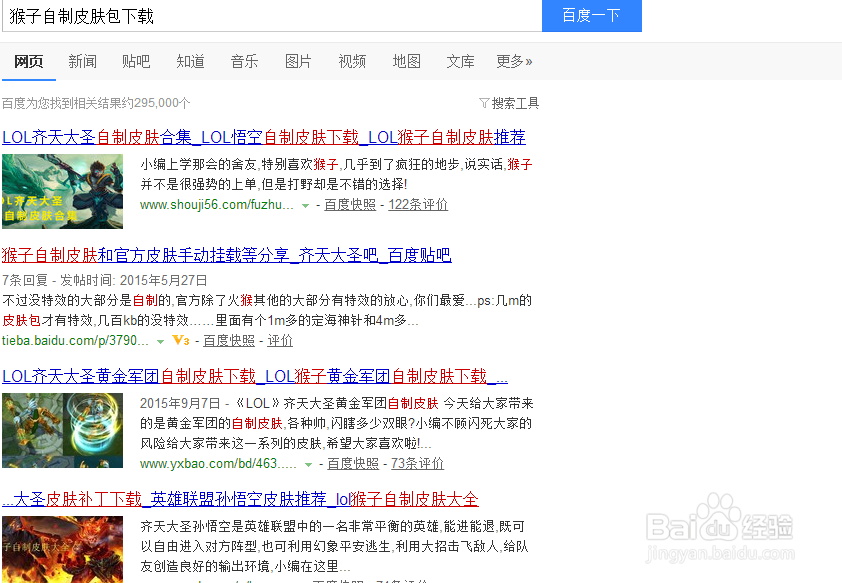Image resolution: width=842 pixels, height=583 pixels.
Task: Switch to the 音乐 tab
Action: pyautogui.click(x=244, y=62)
